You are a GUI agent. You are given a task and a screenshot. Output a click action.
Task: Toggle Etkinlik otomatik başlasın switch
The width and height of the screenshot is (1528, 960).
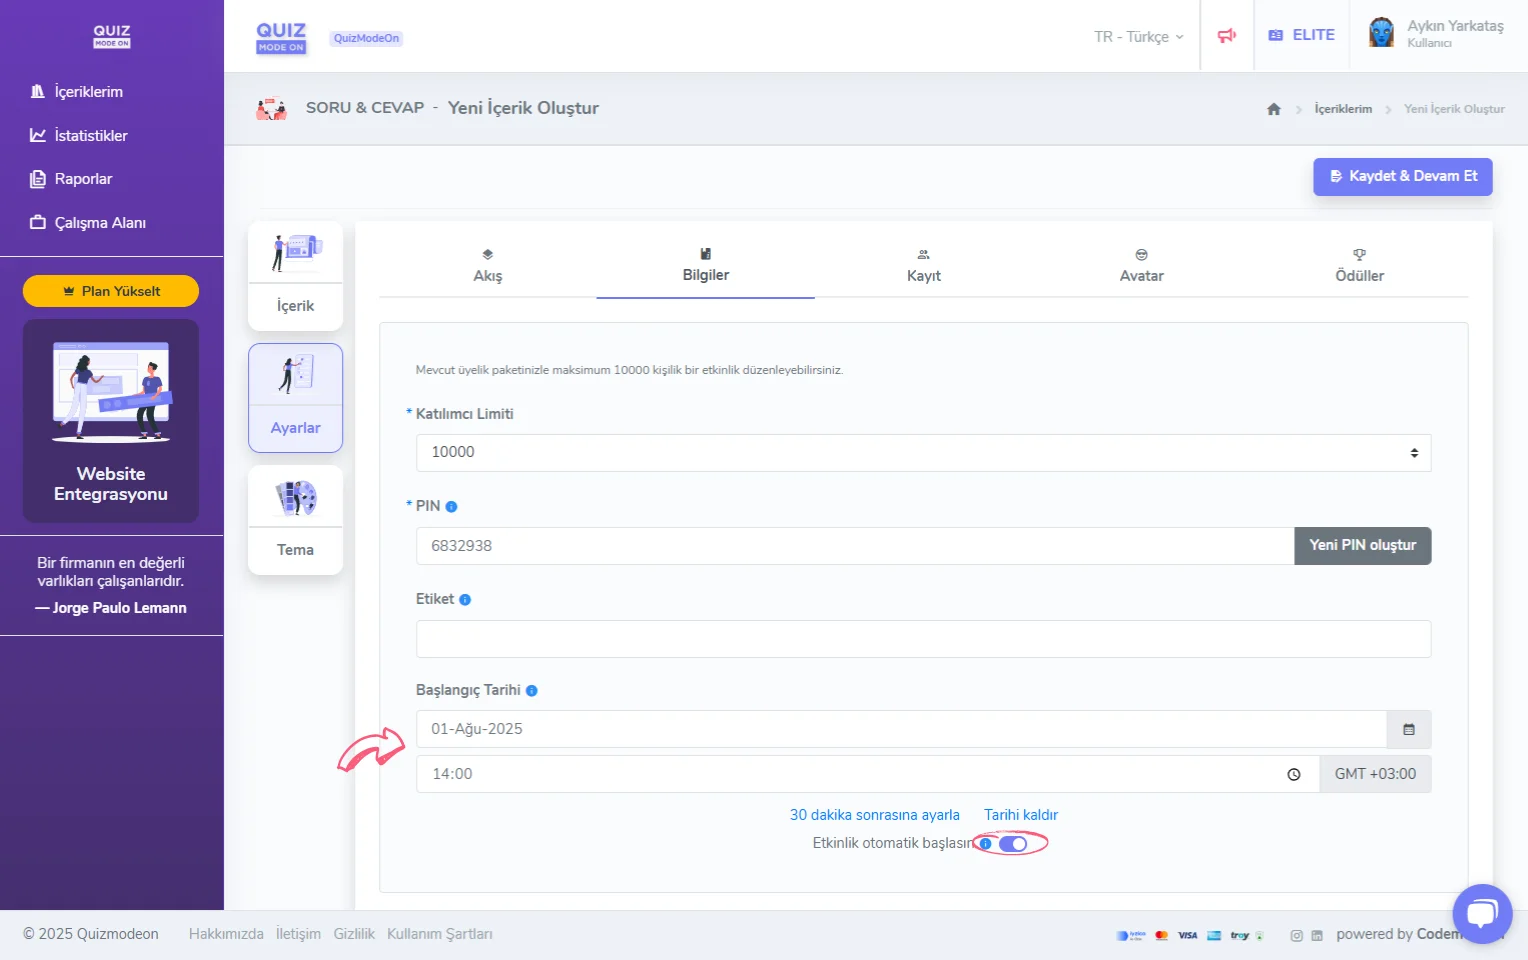click(1013, 844)
